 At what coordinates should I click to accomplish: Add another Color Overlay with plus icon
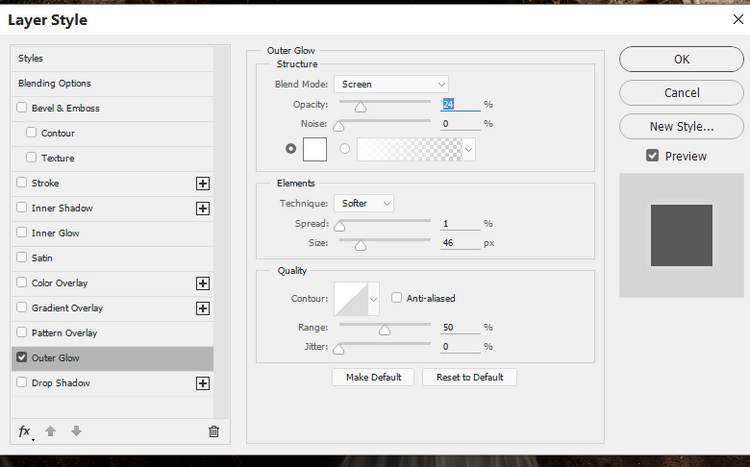203,283
